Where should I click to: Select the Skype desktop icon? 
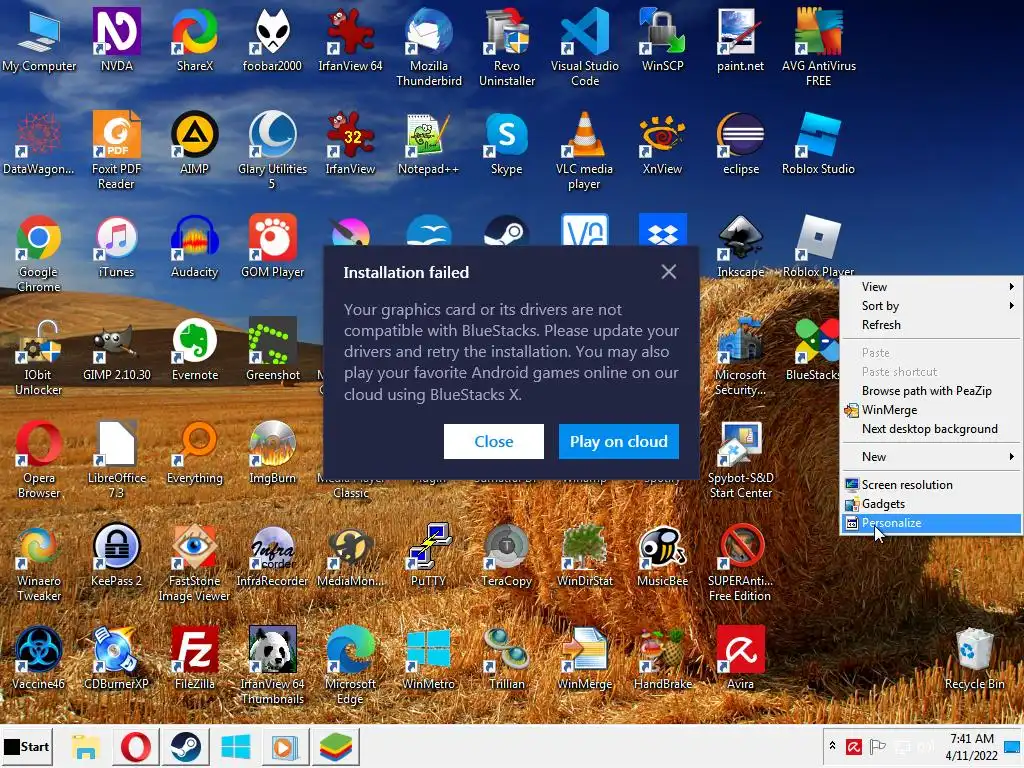(x=507, y=142)
